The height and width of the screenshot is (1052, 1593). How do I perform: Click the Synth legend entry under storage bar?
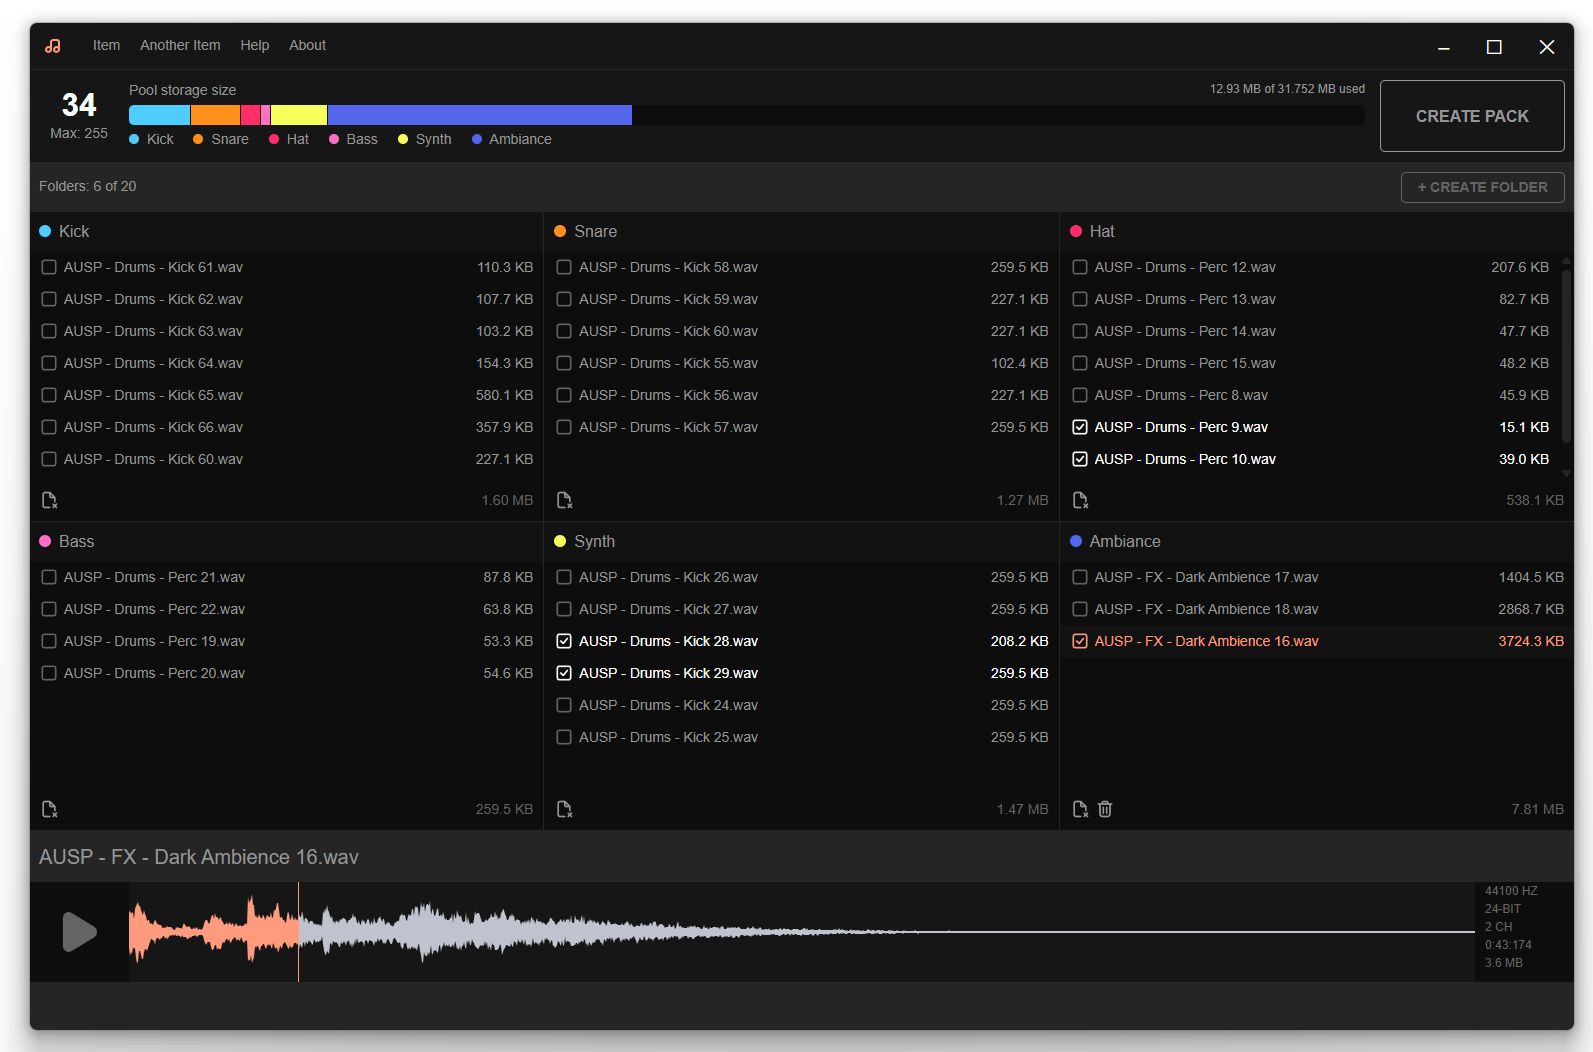click(x=425, y=139)
